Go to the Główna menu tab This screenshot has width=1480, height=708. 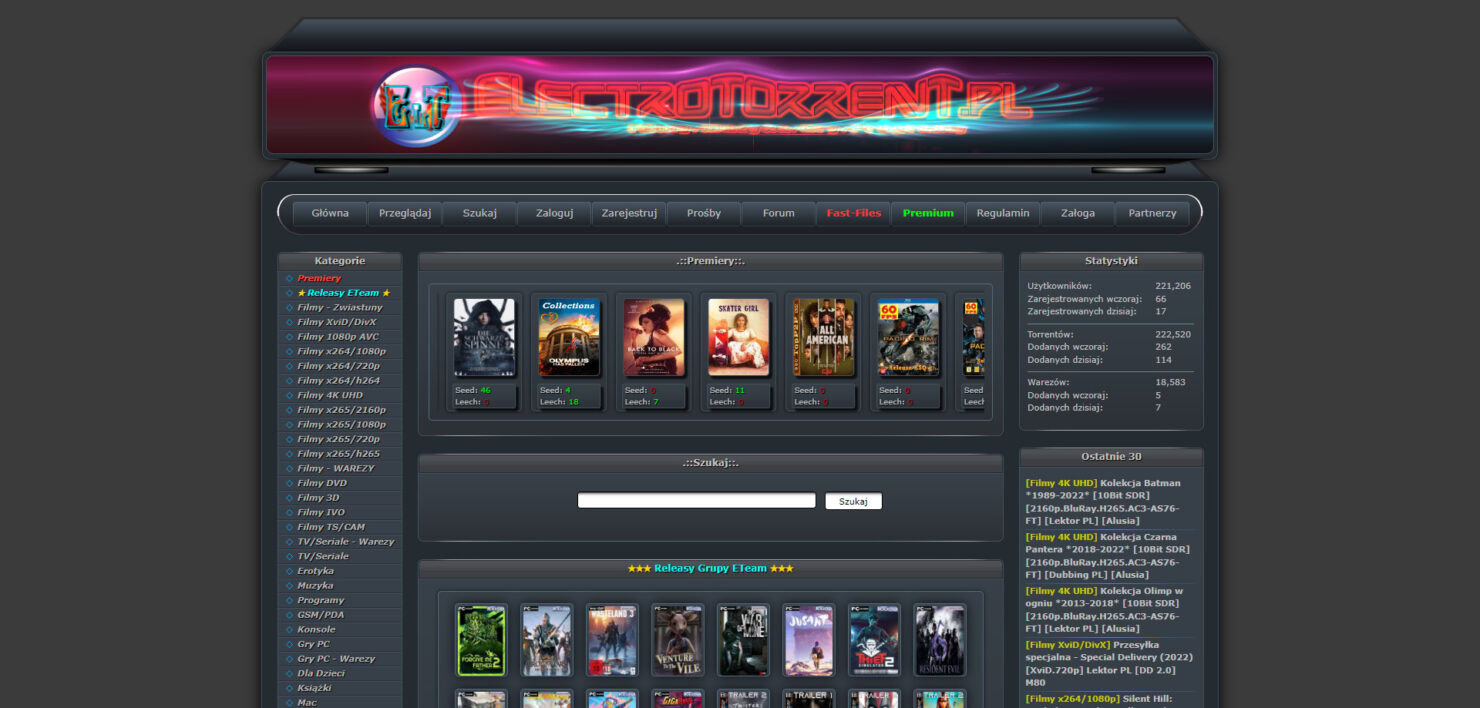pos(330,213)
